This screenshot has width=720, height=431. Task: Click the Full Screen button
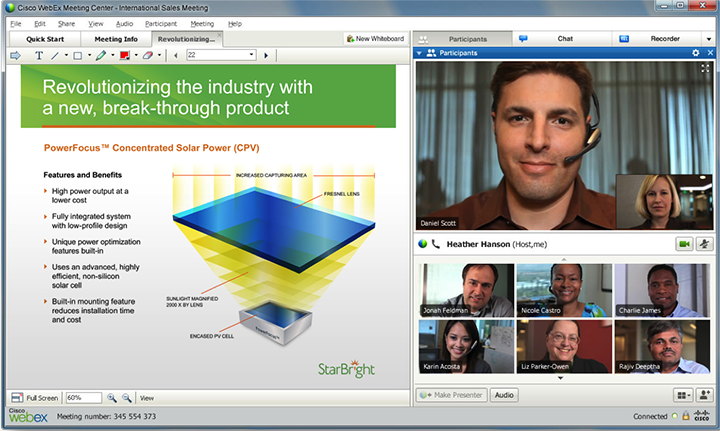pos(35,398)
